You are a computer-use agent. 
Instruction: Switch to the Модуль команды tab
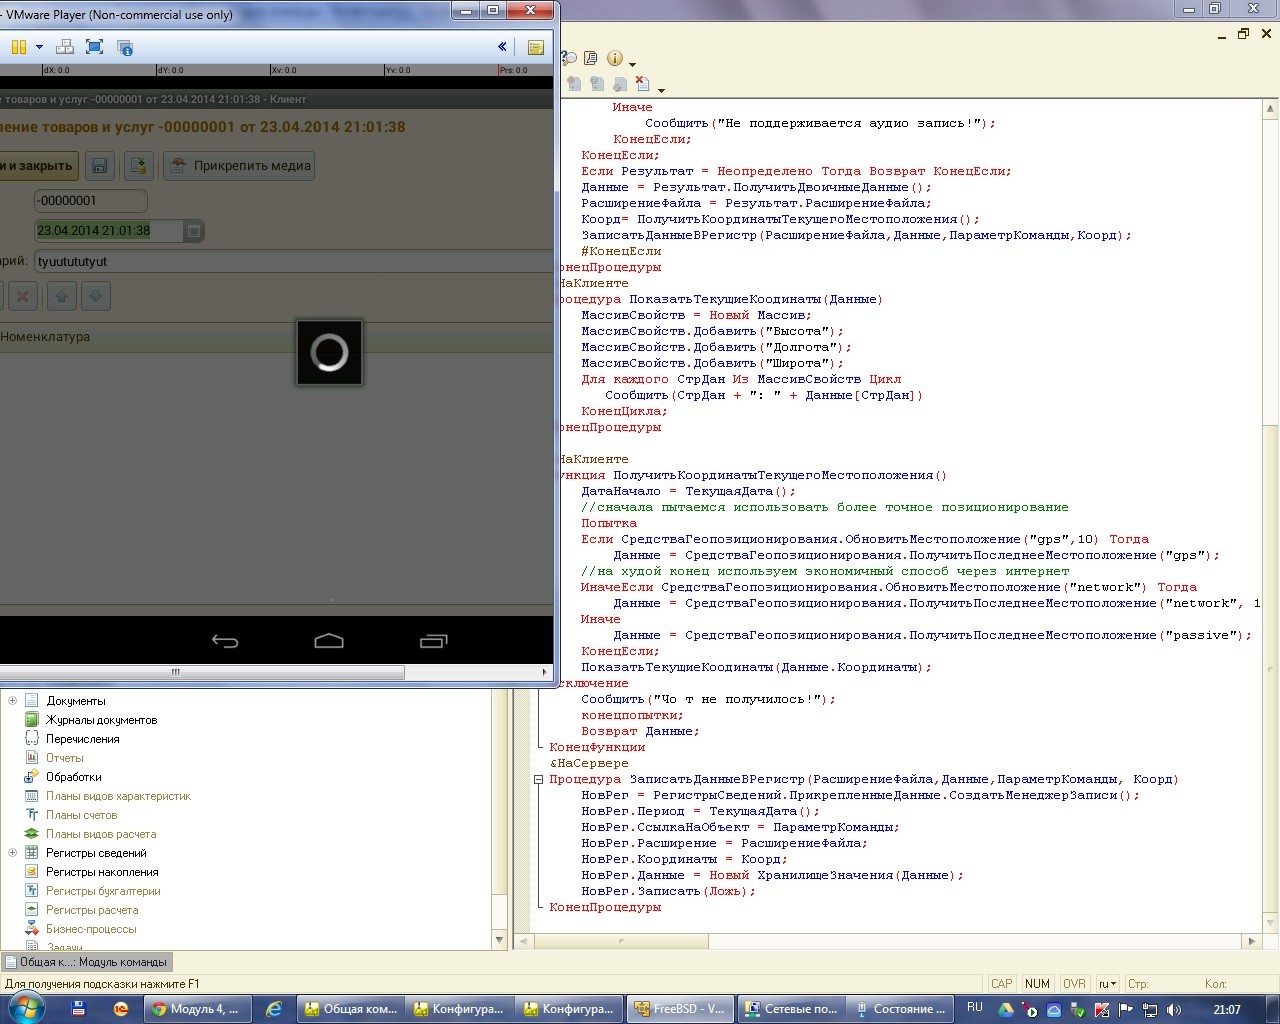[87, 962]
